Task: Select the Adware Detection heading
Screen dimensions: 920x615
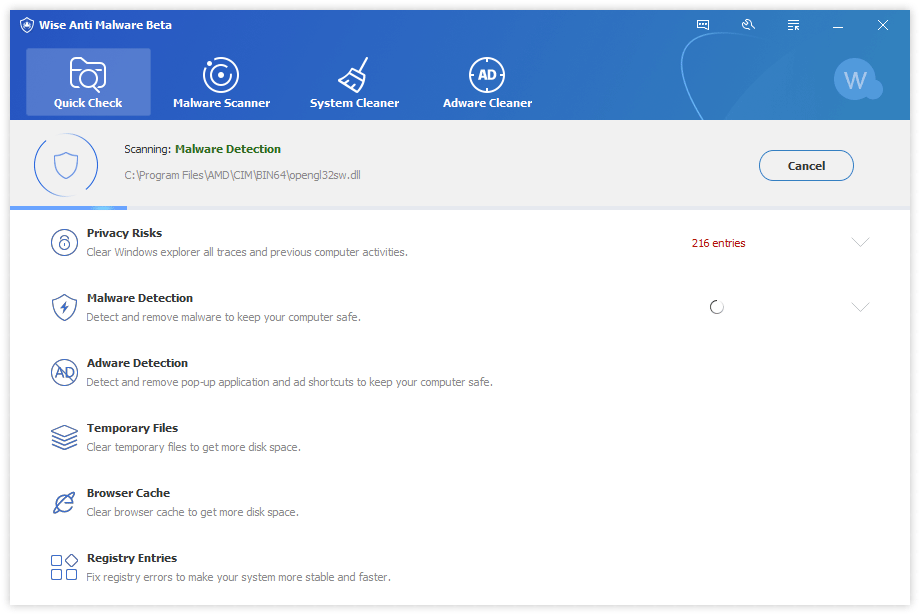Action: coord(137,363)
